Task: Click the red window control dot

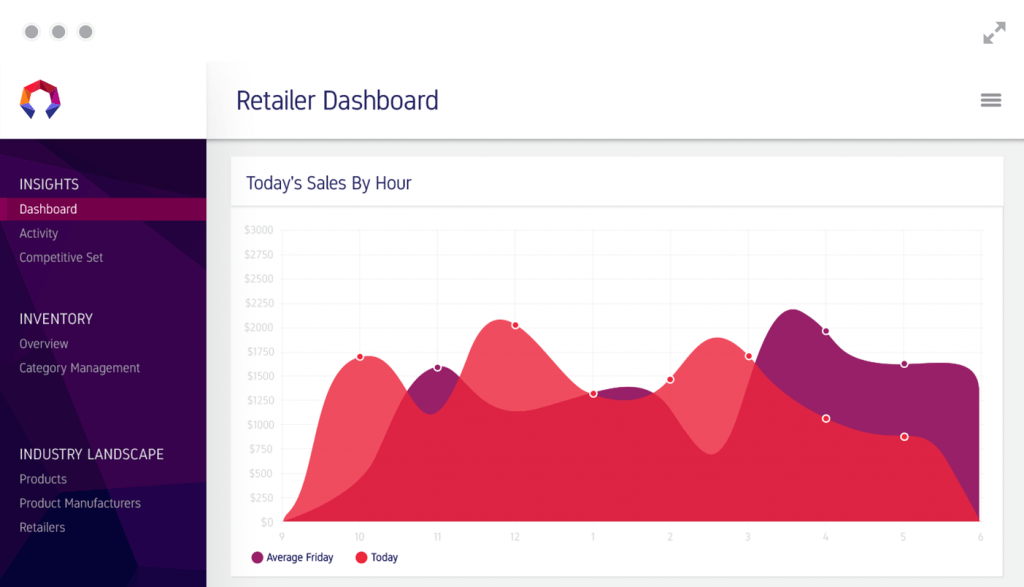Action: (32, 32)
